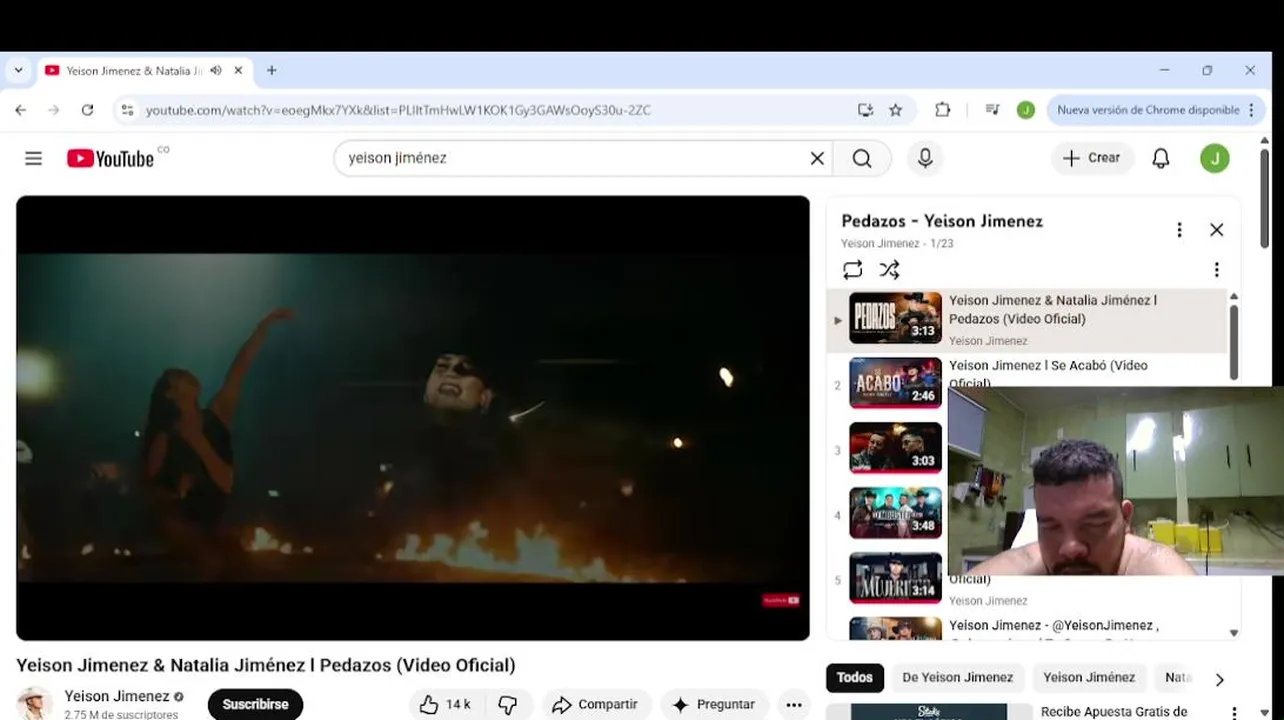This screenshot has height=720, width=1284.
Task: Start voice search with the microphone icon
Action: pos(925,158)
